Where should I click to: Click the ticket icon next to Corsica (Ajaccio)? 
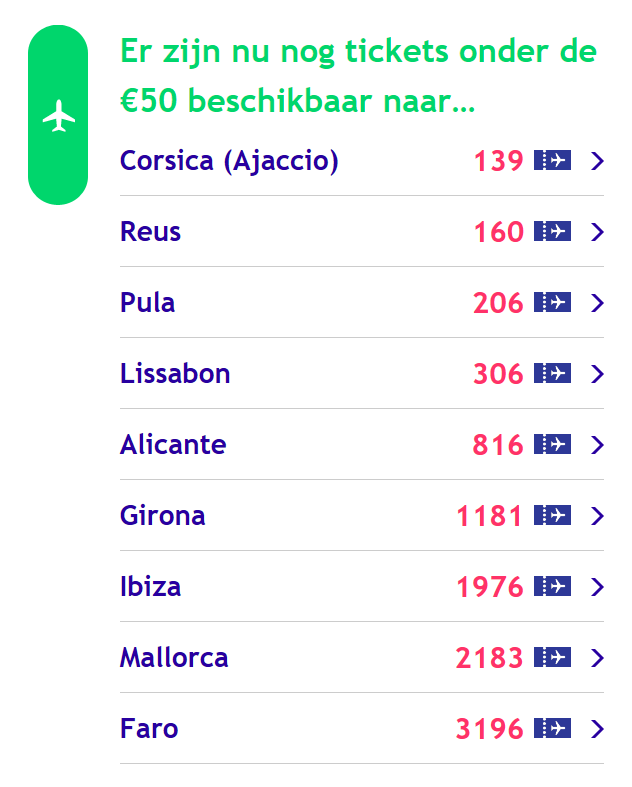pyautogui.click(x=552, y=160)
